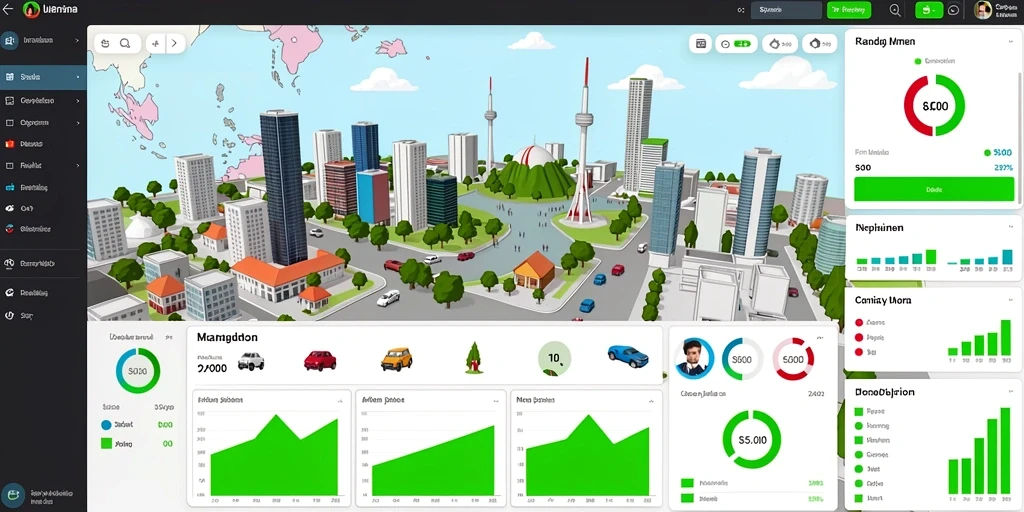
Task: Select the highlighted second sidebar menu item
Action: (x=43, y=77)
